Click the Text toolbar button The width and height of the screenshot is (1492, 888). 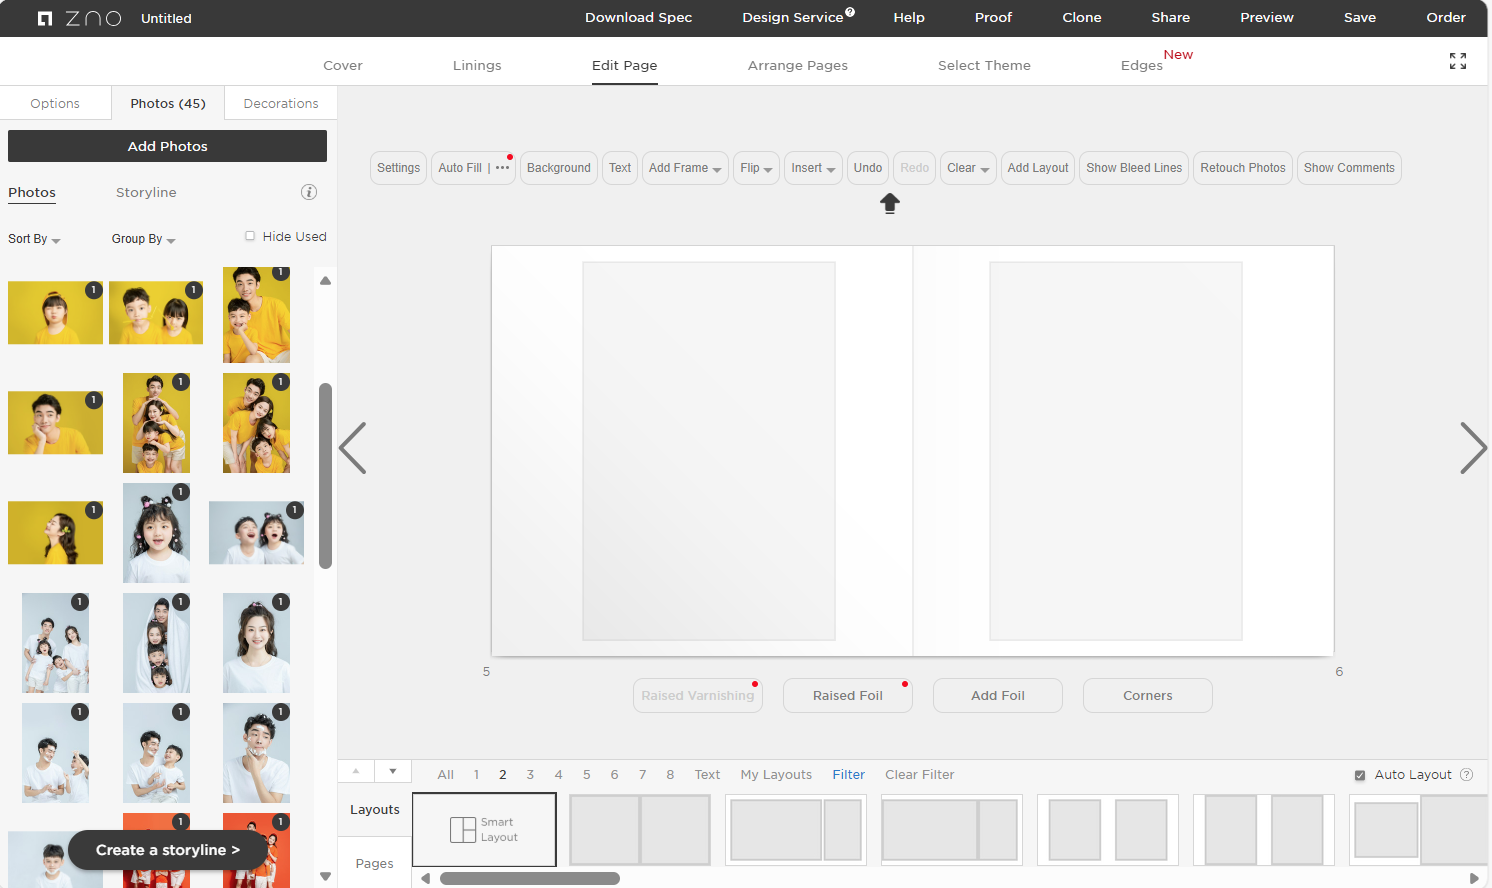[x=620, y=168]
